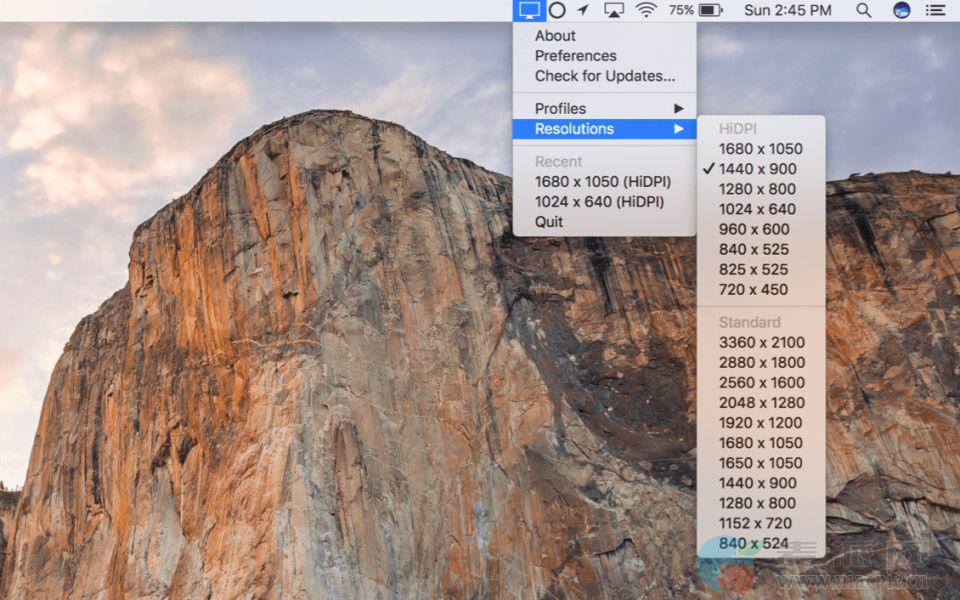Open the About menu item
Image resolution: width=960 pixels, height=600 pixels.
pos(555,35)
